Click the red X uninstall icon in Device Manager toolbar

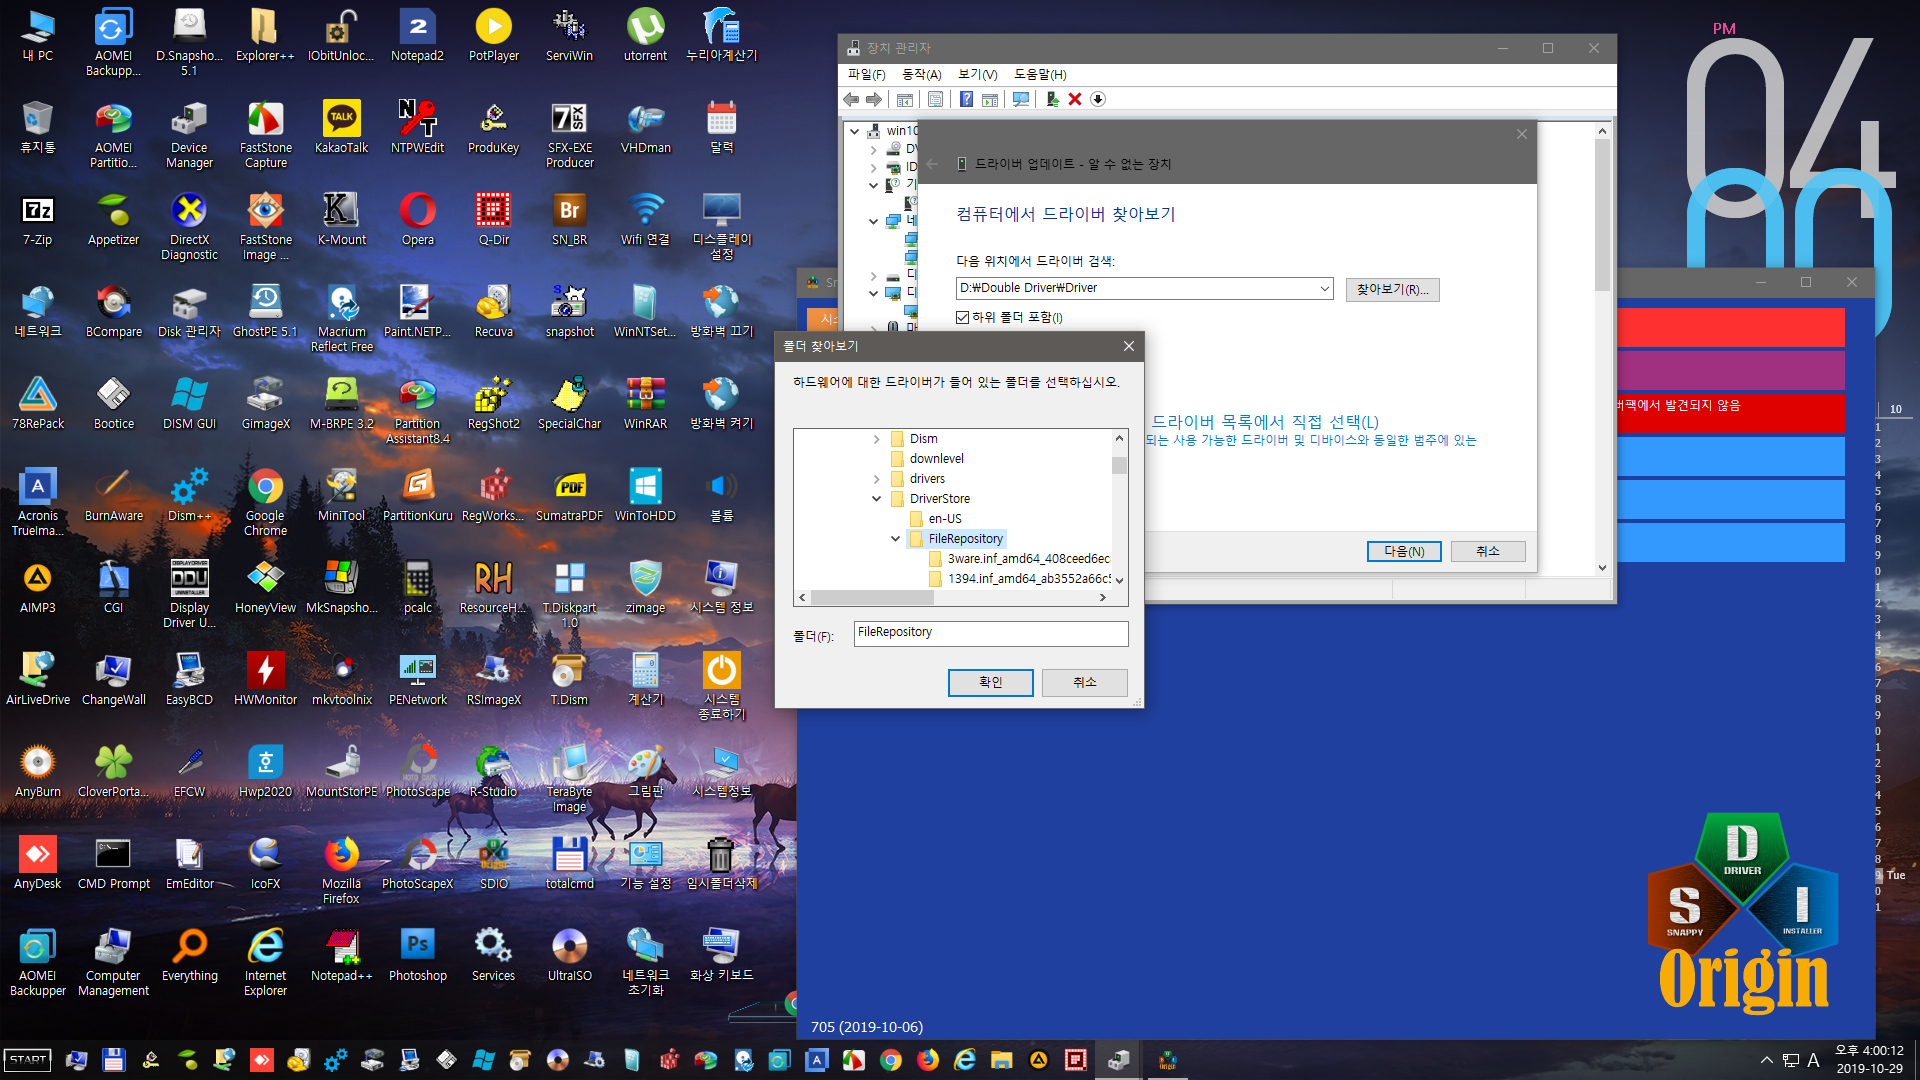[x=1075, y=99]
